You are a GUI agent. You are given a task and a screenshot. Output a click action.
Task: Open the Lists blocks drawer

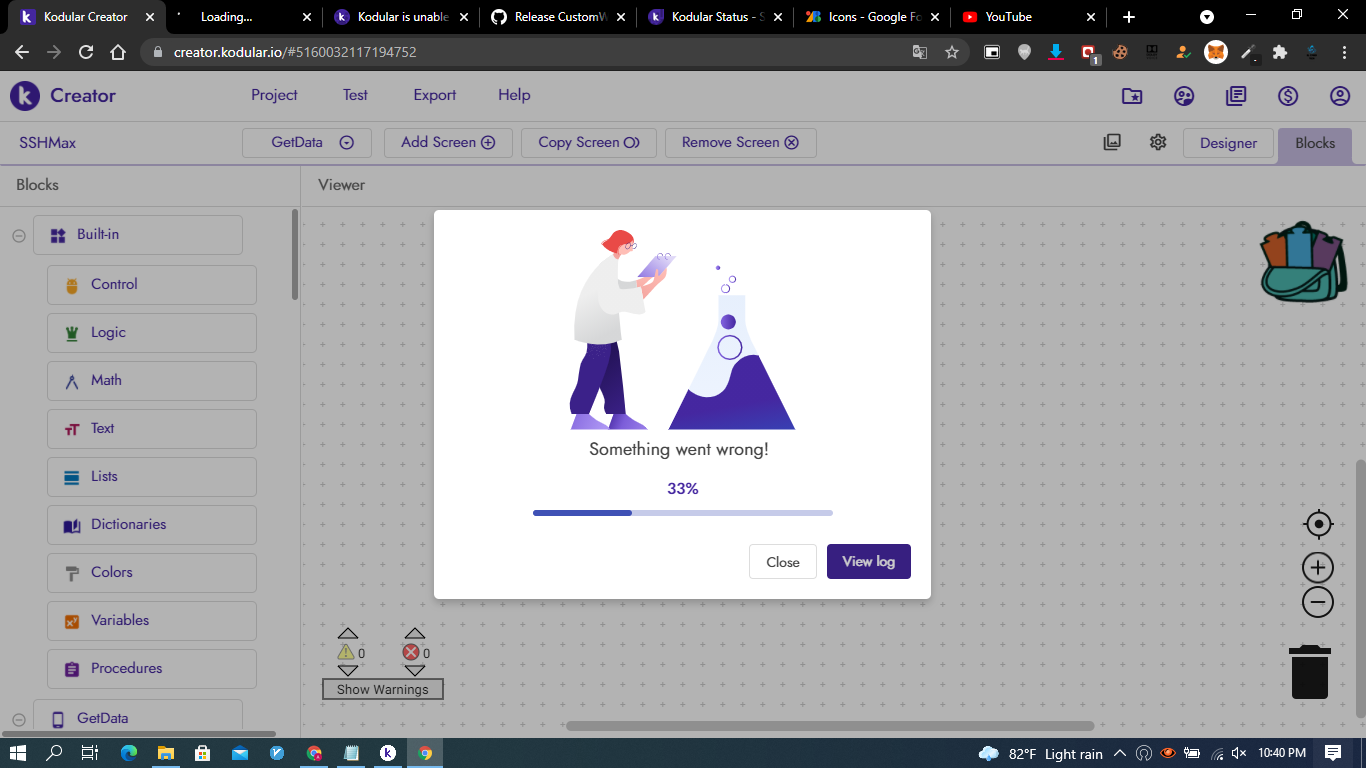click(x=152, y=476)
